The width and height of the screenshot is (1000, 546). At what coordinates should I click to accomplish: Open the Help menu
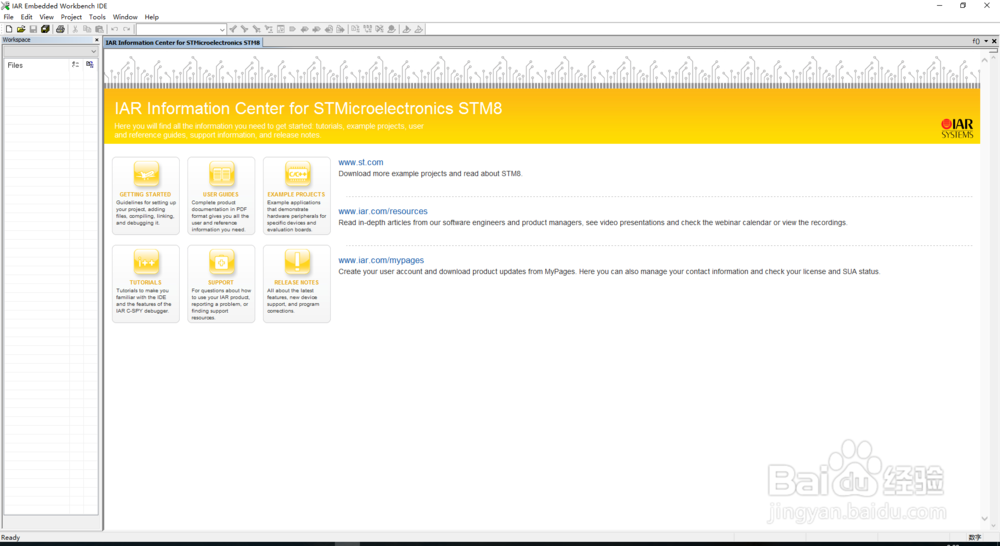(x=152, y=17)
